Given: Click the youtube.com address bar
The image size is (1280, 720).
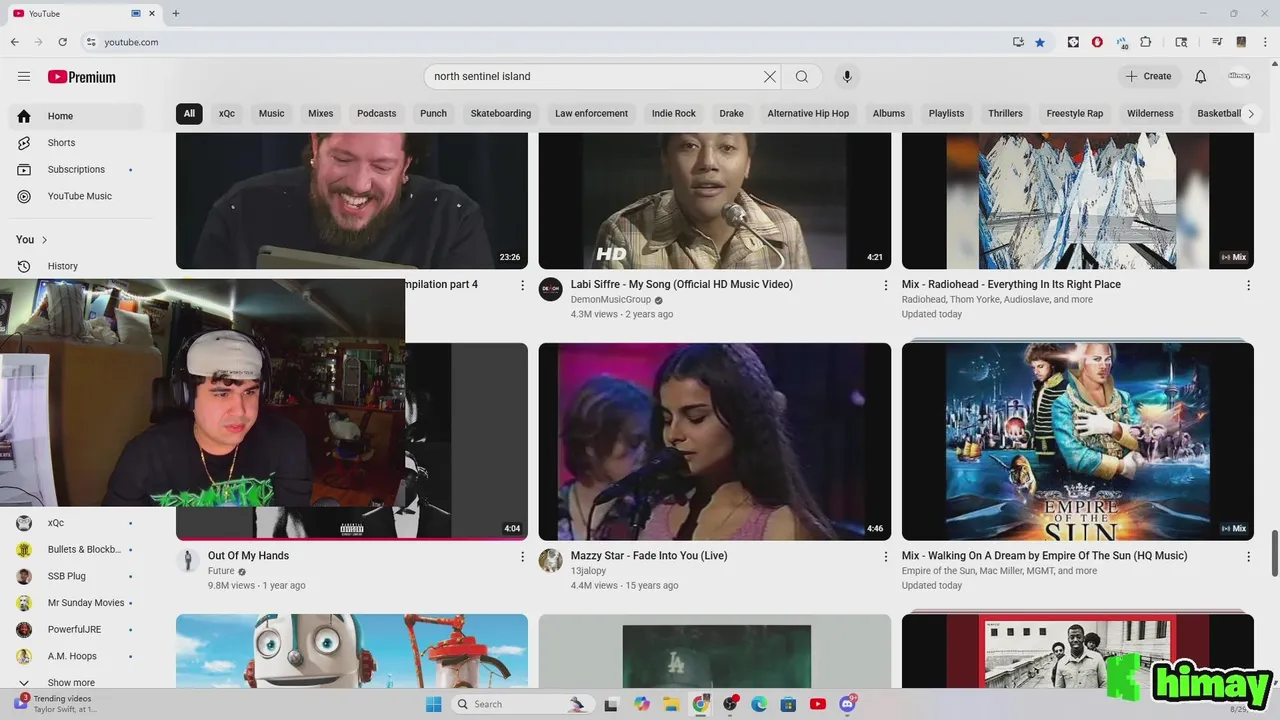Looking at the screenshot, I should (x=540, y=42).
